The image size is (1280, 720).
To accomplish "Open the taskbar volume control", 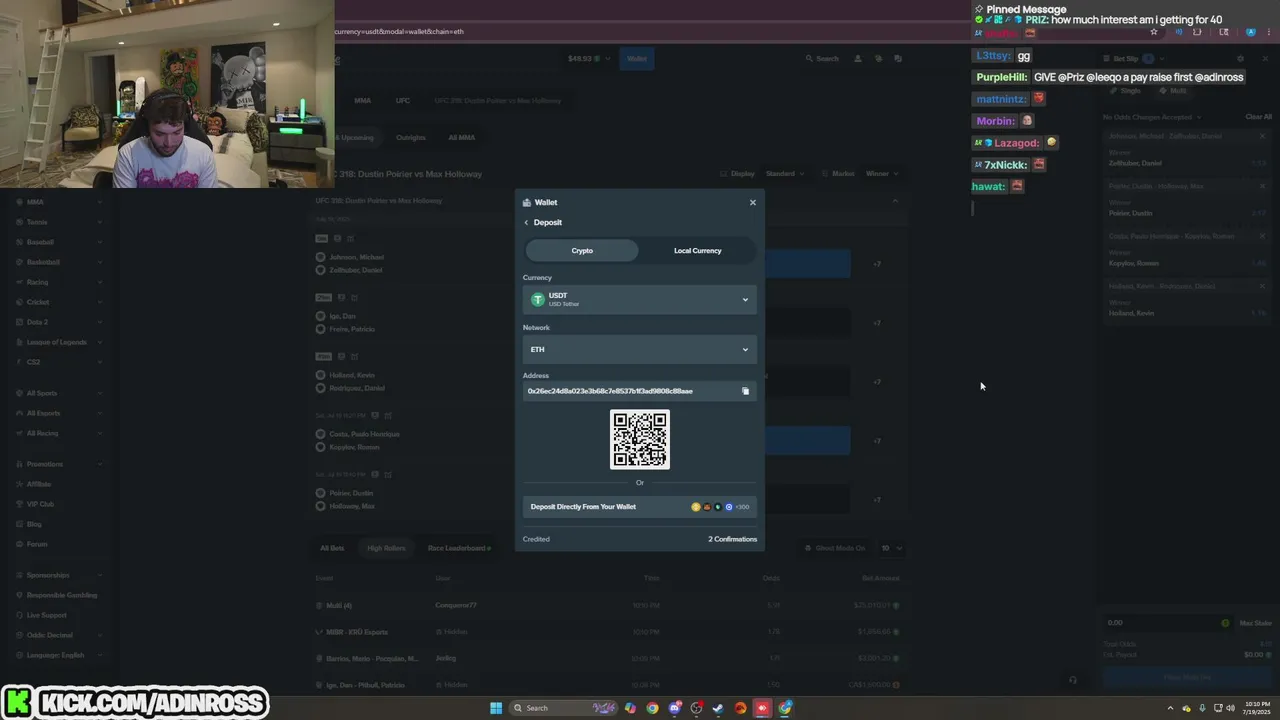I will click(x=1230, y=708).
